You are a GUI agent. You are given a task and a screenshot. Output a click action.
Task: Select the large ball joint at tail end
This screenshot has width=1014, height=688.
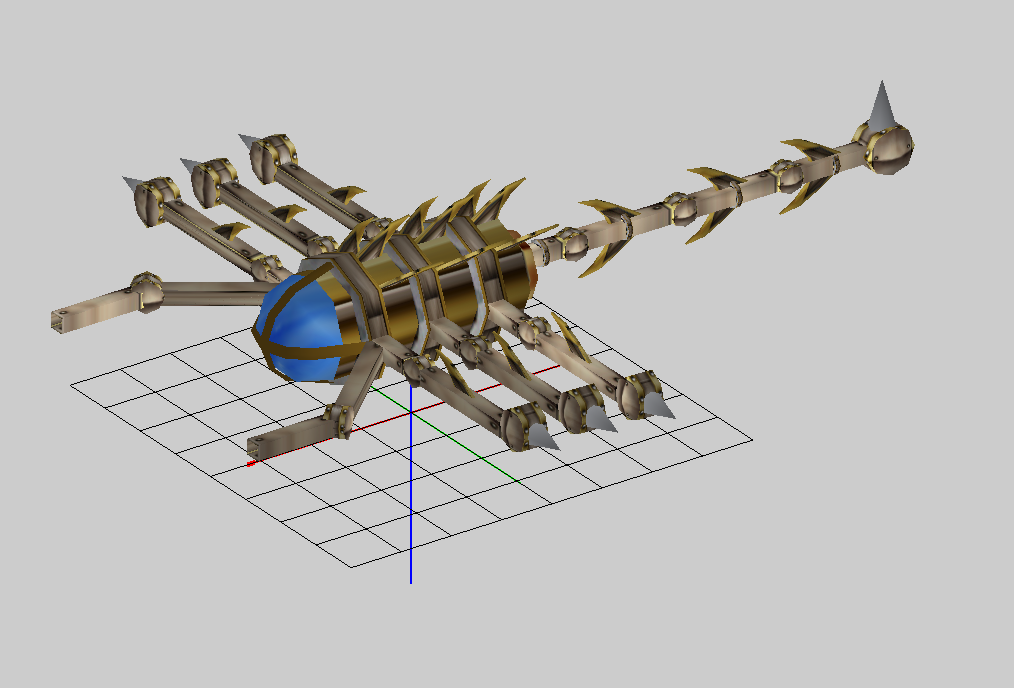point(890,149)
